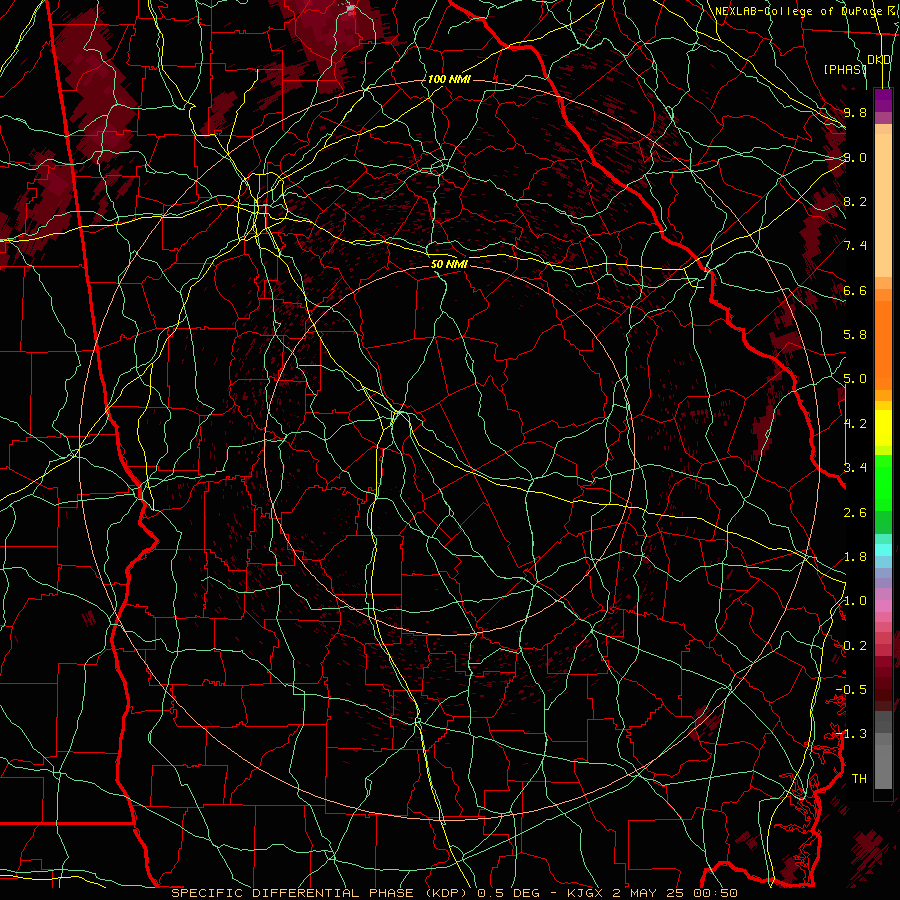
Task: Click the SPECIFIC DIFFERENTIAL PHASE (KDP) product title
Action: pos(322,893)
